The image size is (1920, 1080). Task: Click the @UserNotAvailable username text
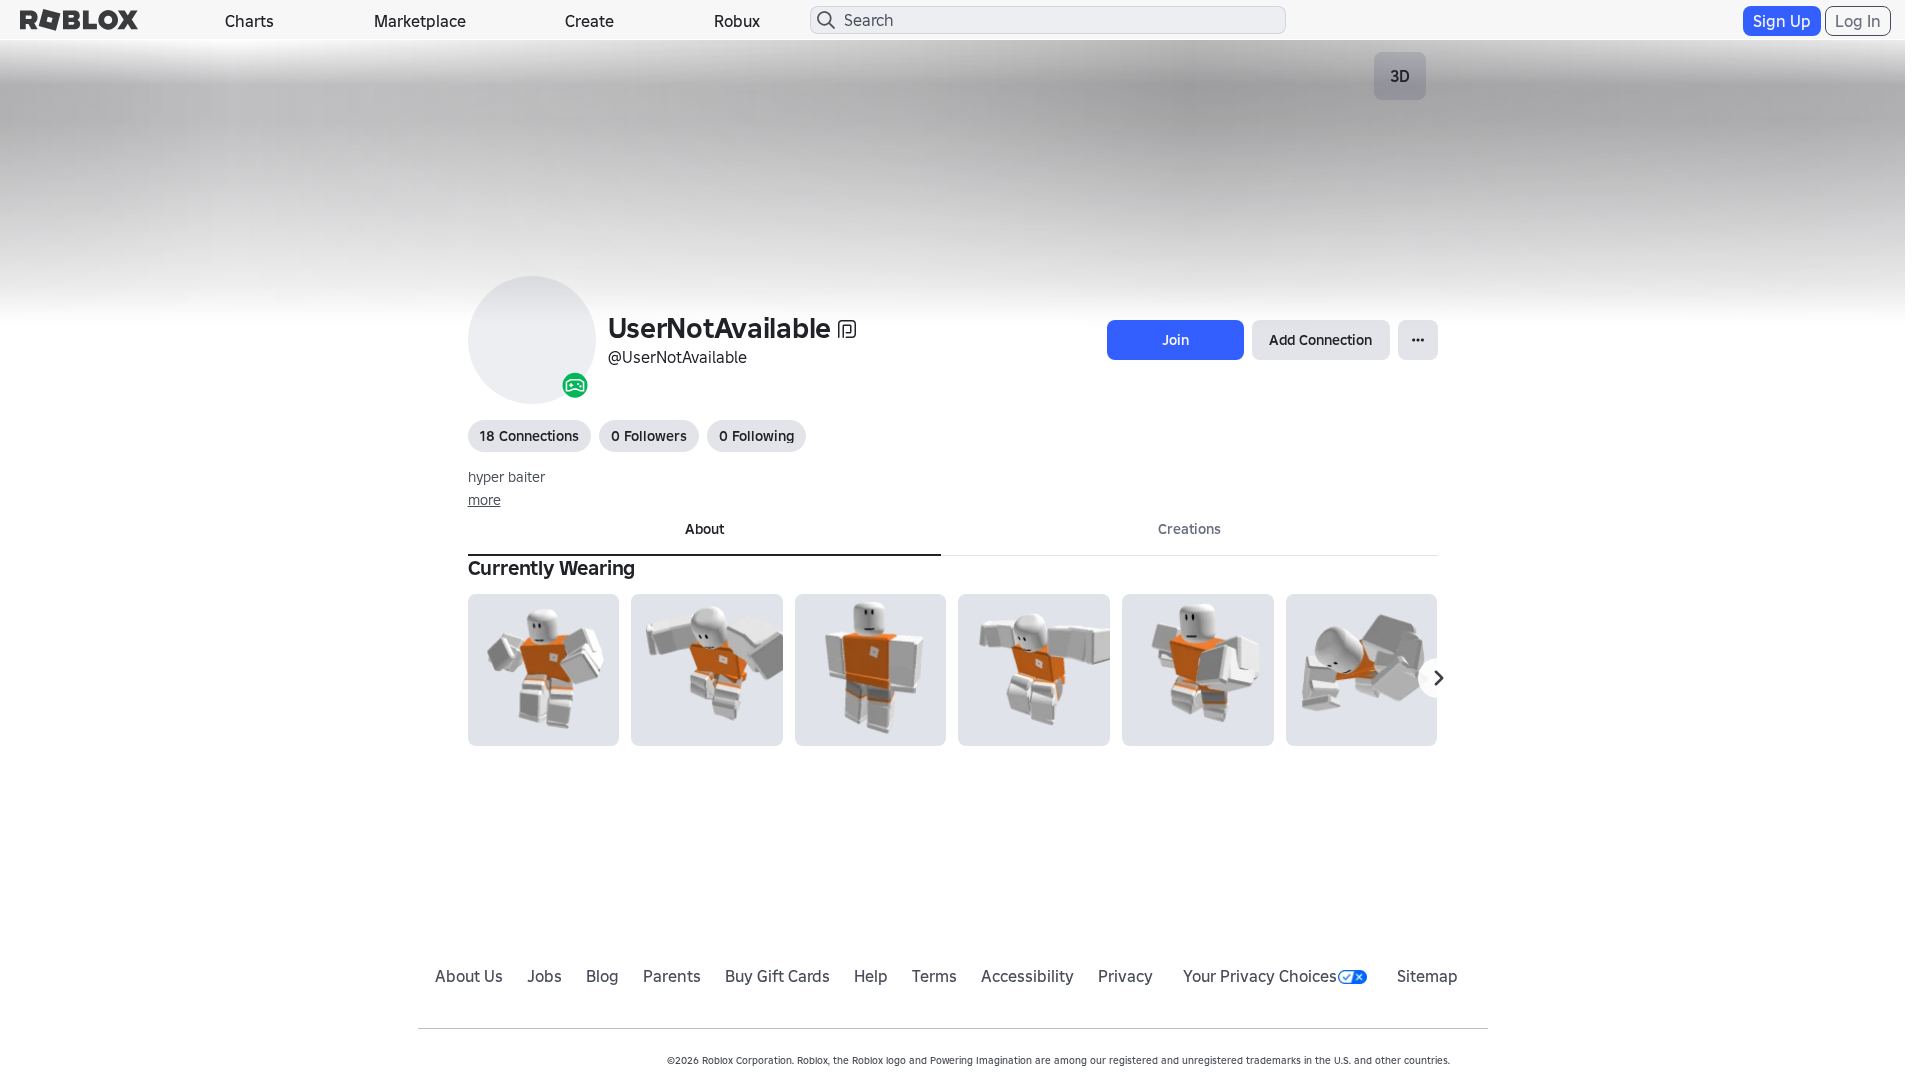[x=677, y=357]
